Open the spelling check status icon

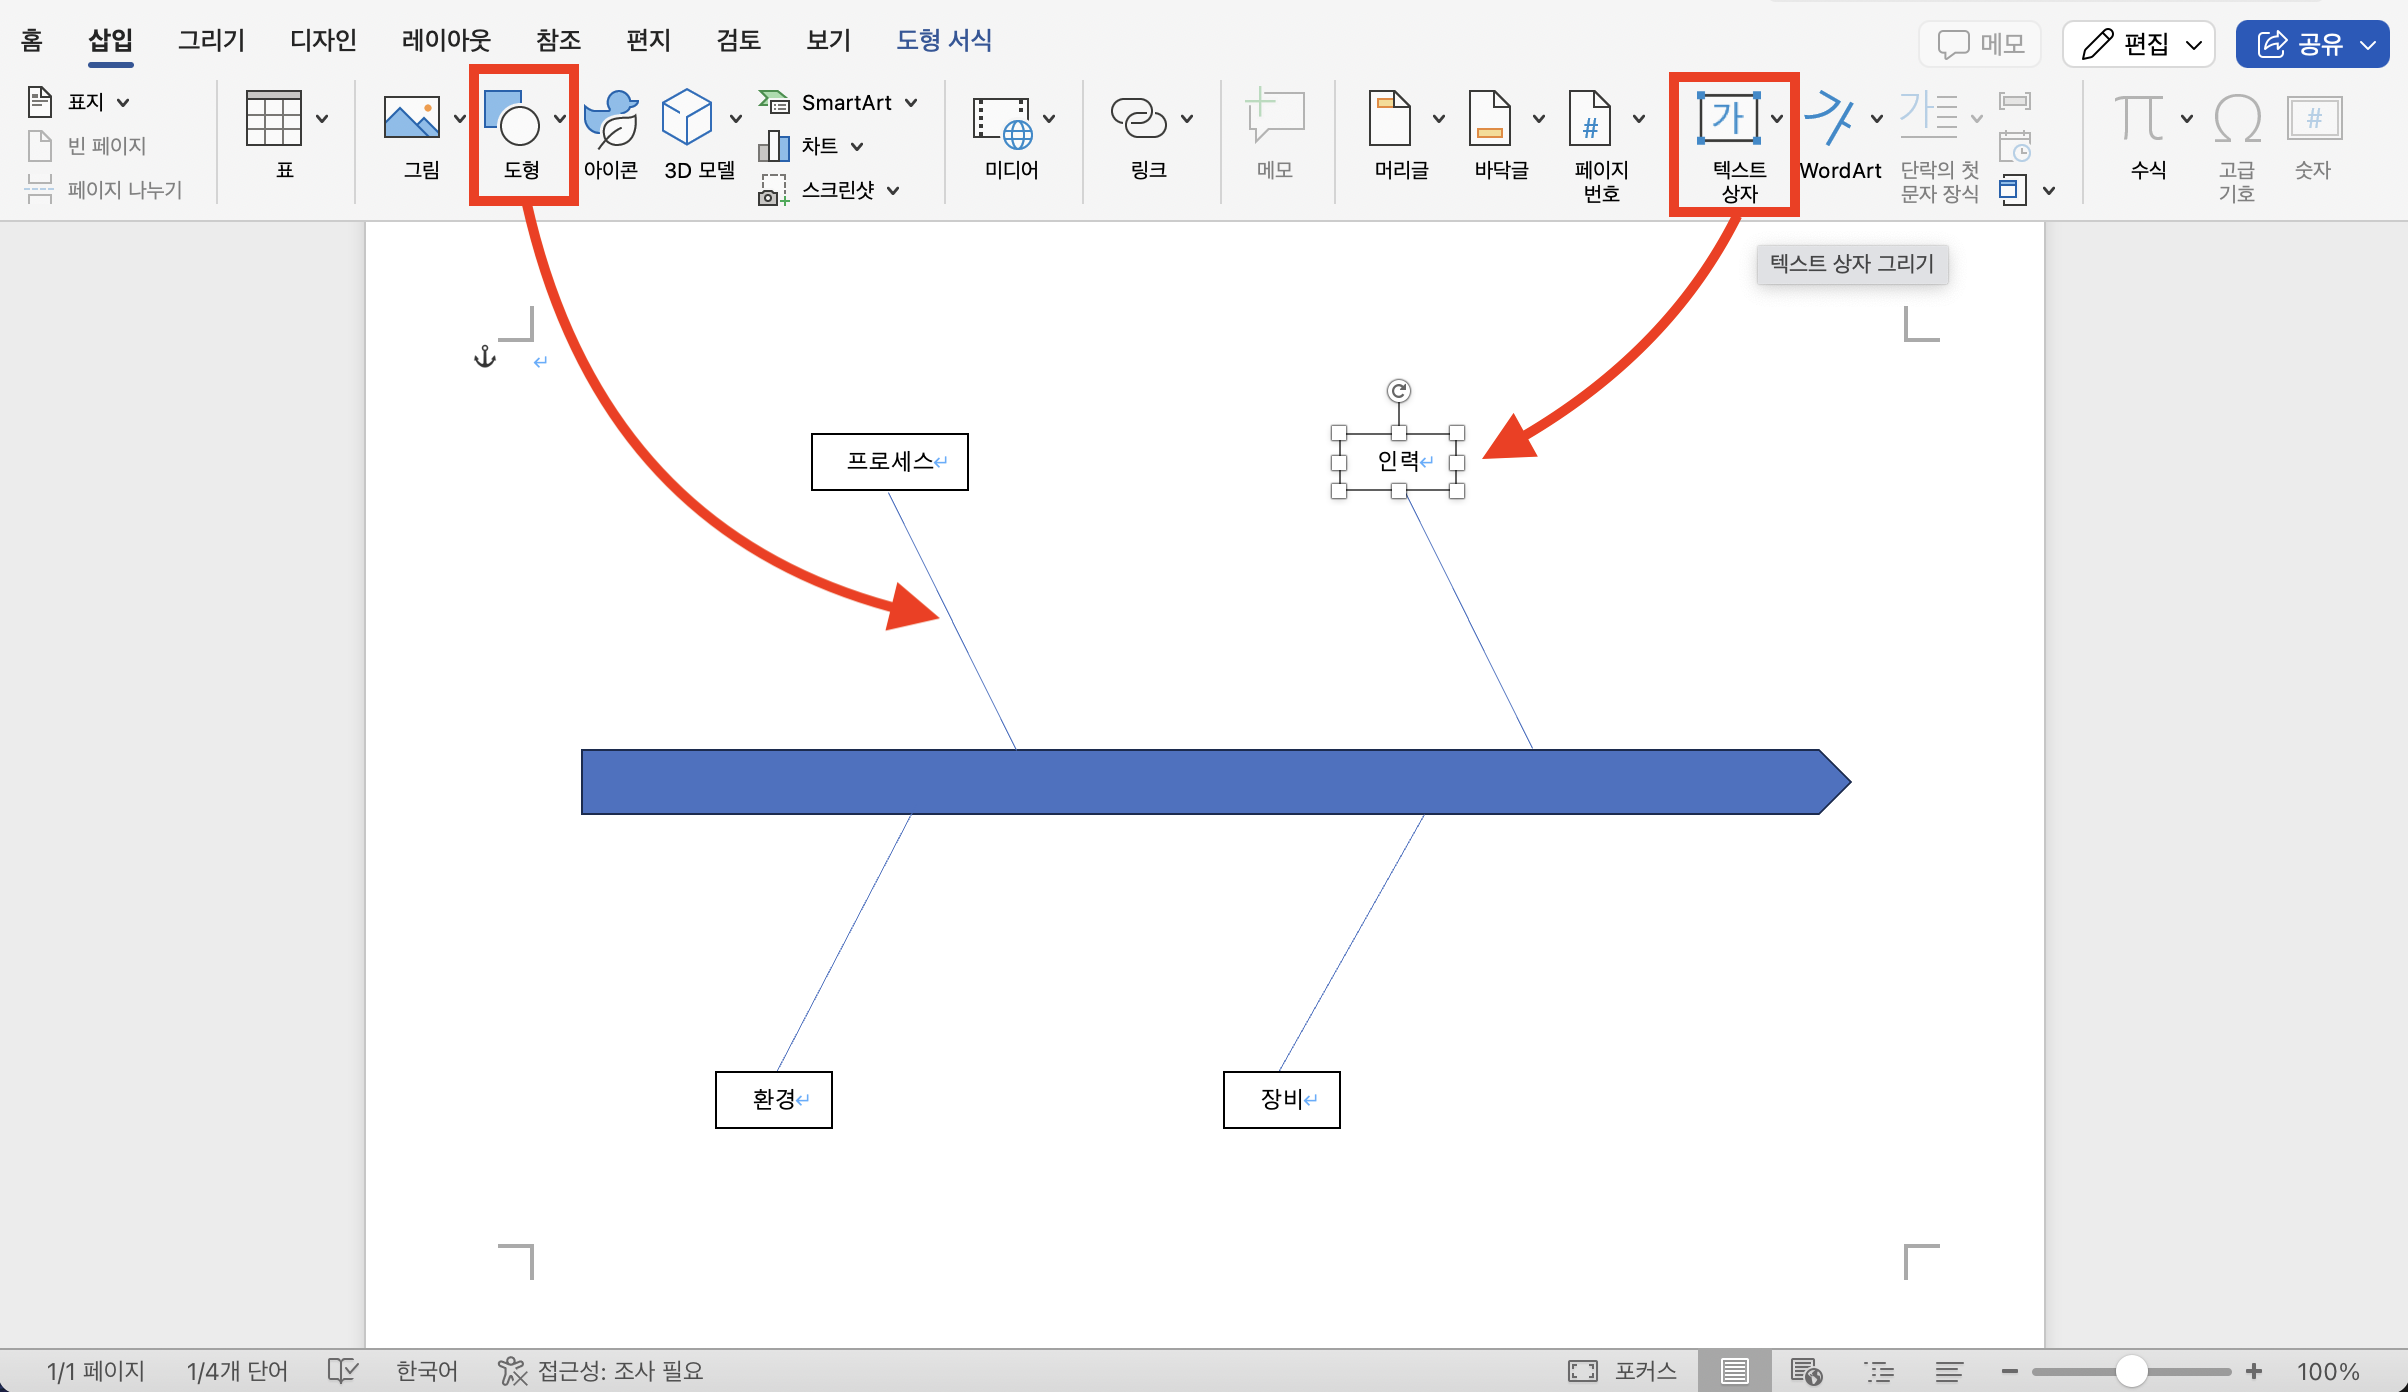pyautogui.click(x=343, y=1371)
